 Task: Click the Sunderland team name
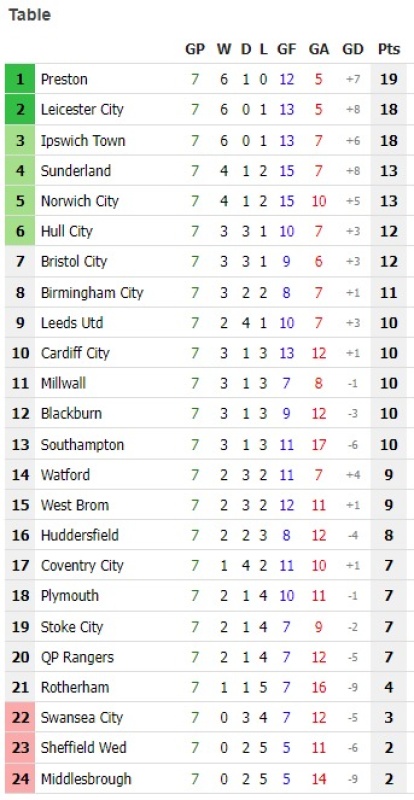click(x=76, y=170)
